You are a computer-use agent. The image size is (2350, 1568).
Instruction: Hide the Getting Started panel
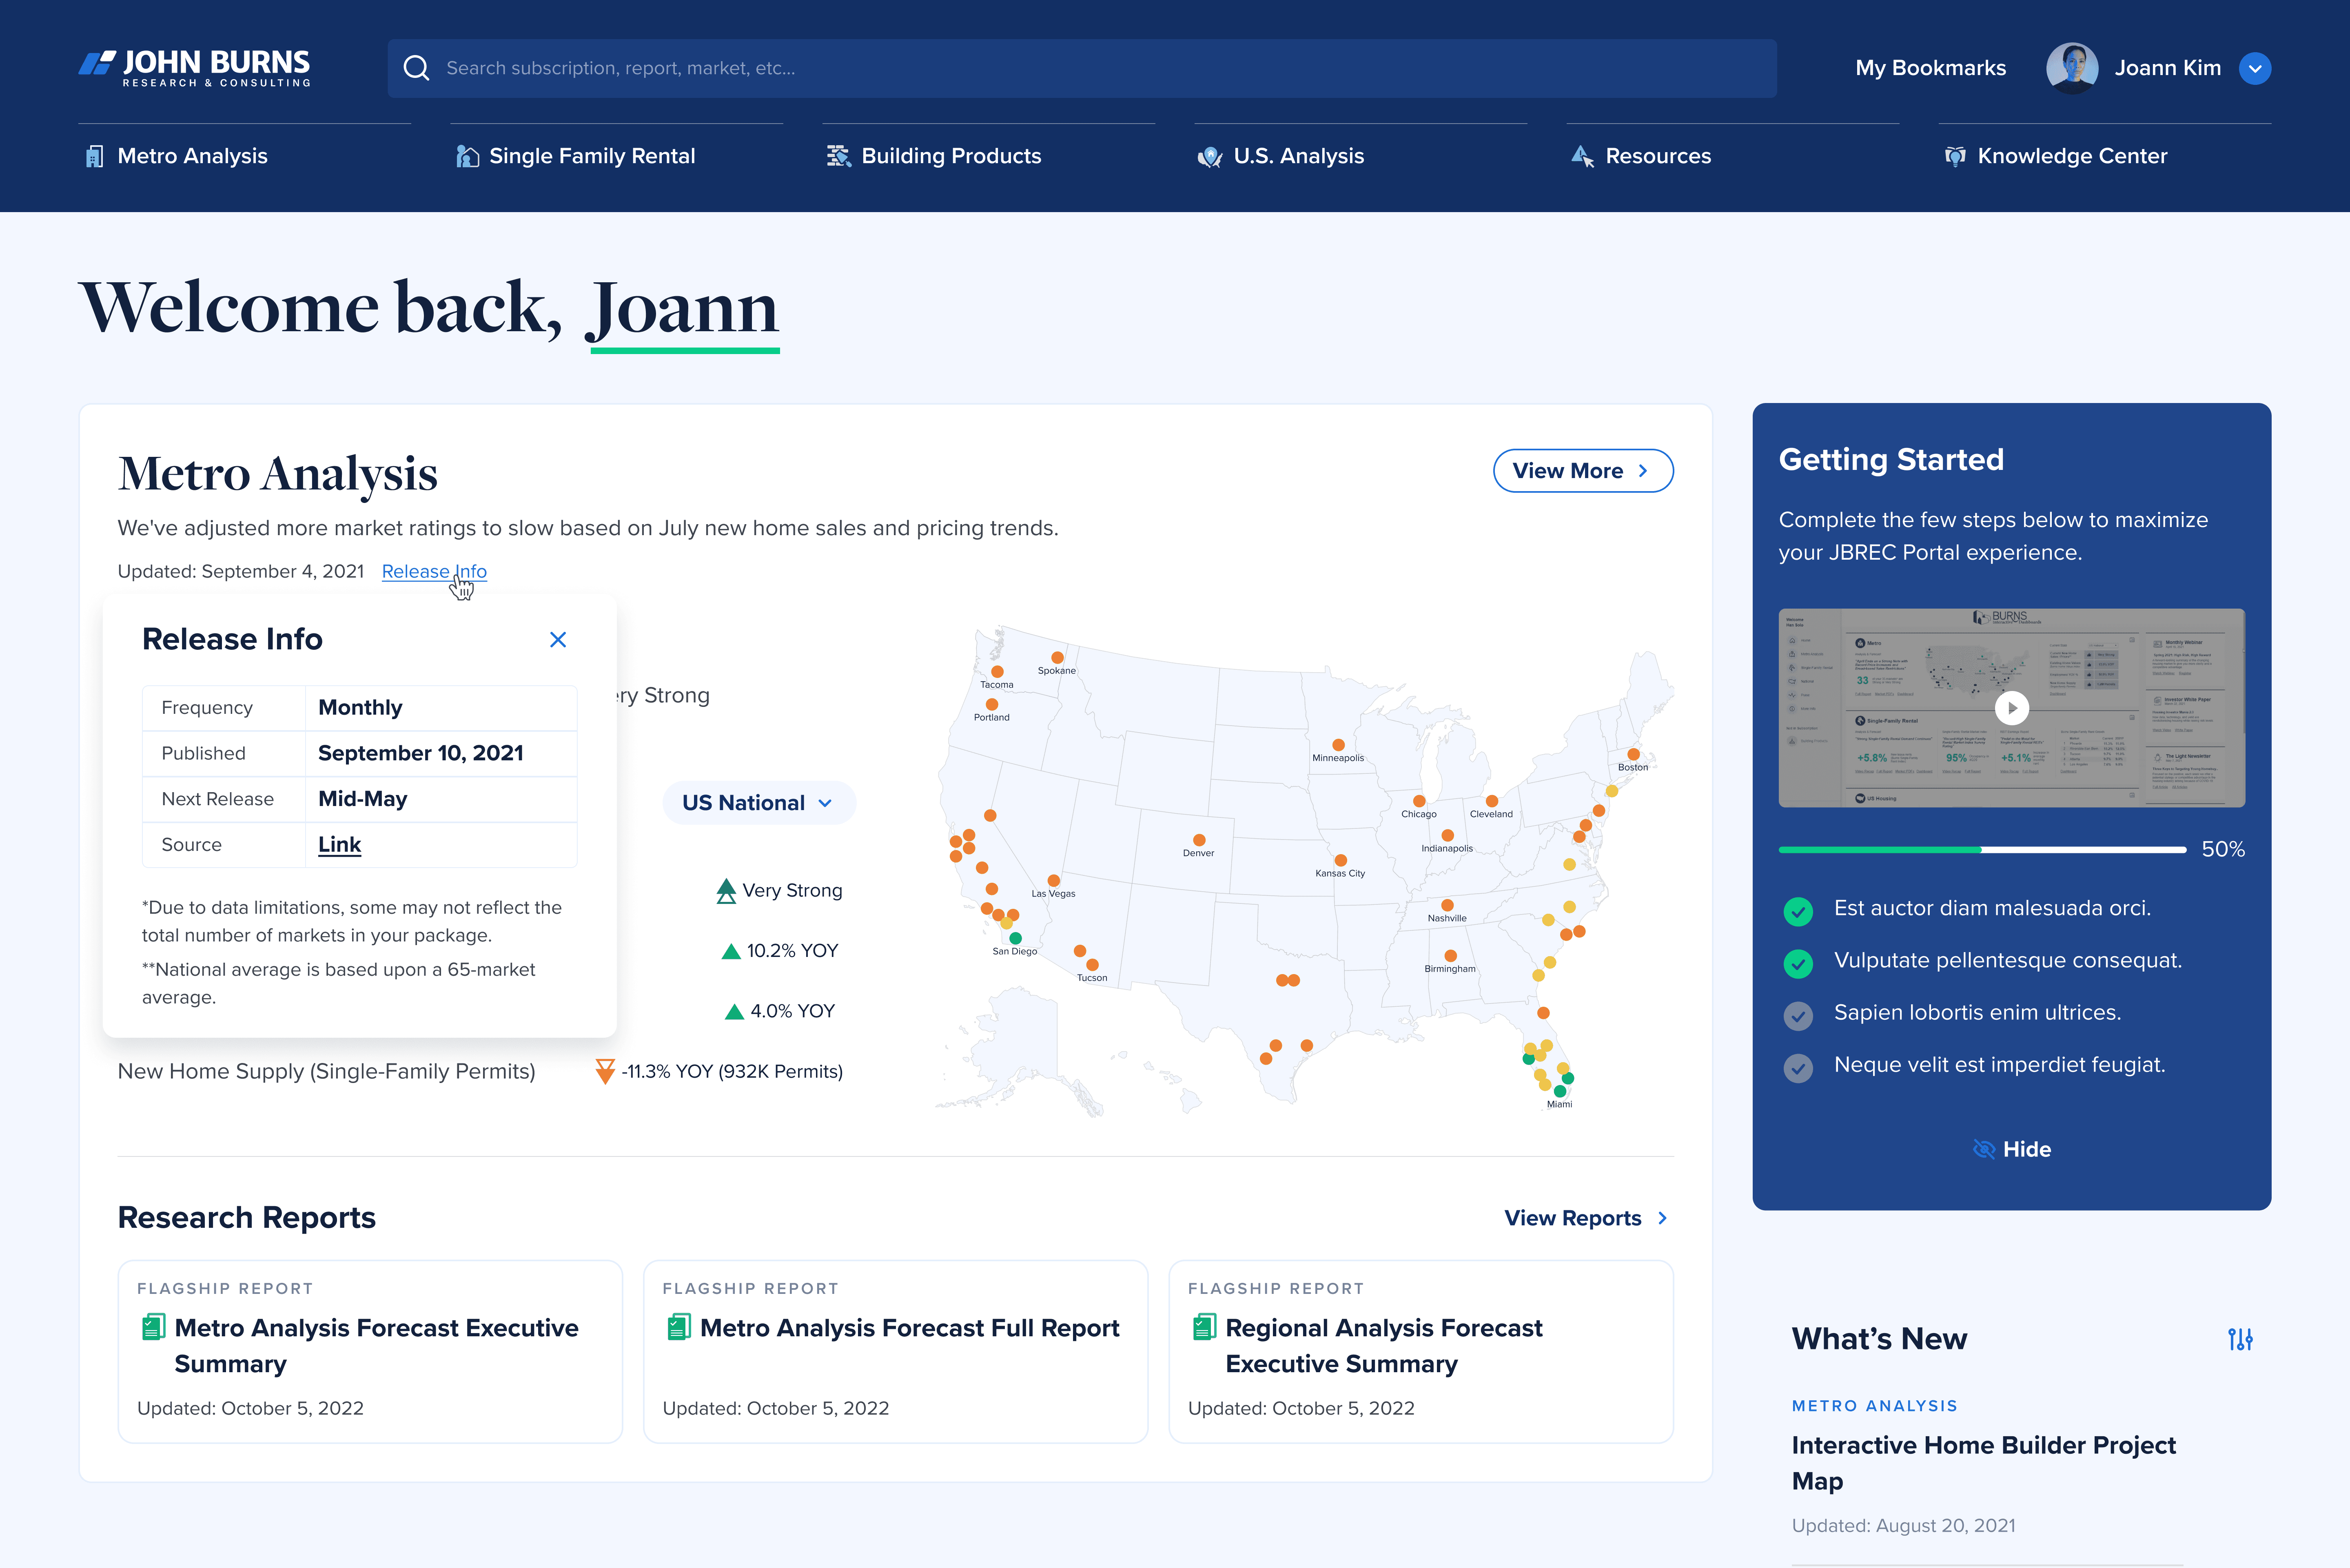2012,1149
